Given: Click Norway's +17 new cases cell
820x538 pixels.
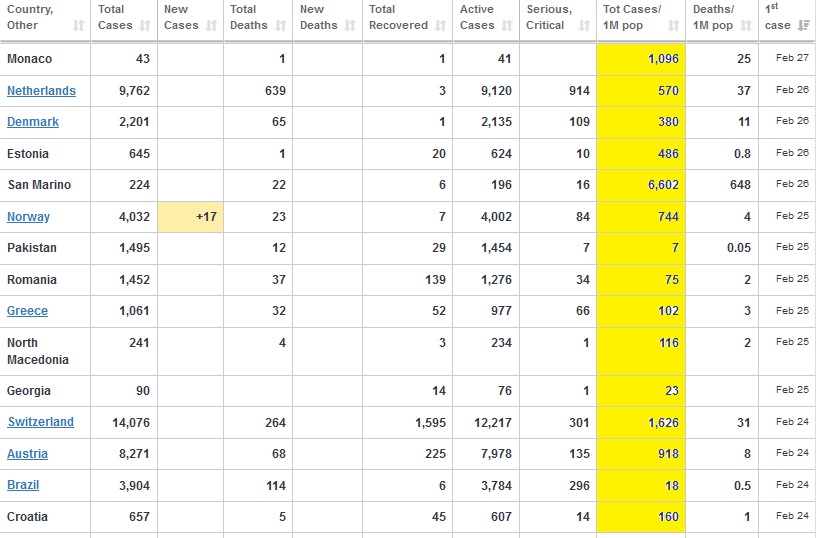Looking at the screenshot, I should pyautogui.click(x=192, y=217).
